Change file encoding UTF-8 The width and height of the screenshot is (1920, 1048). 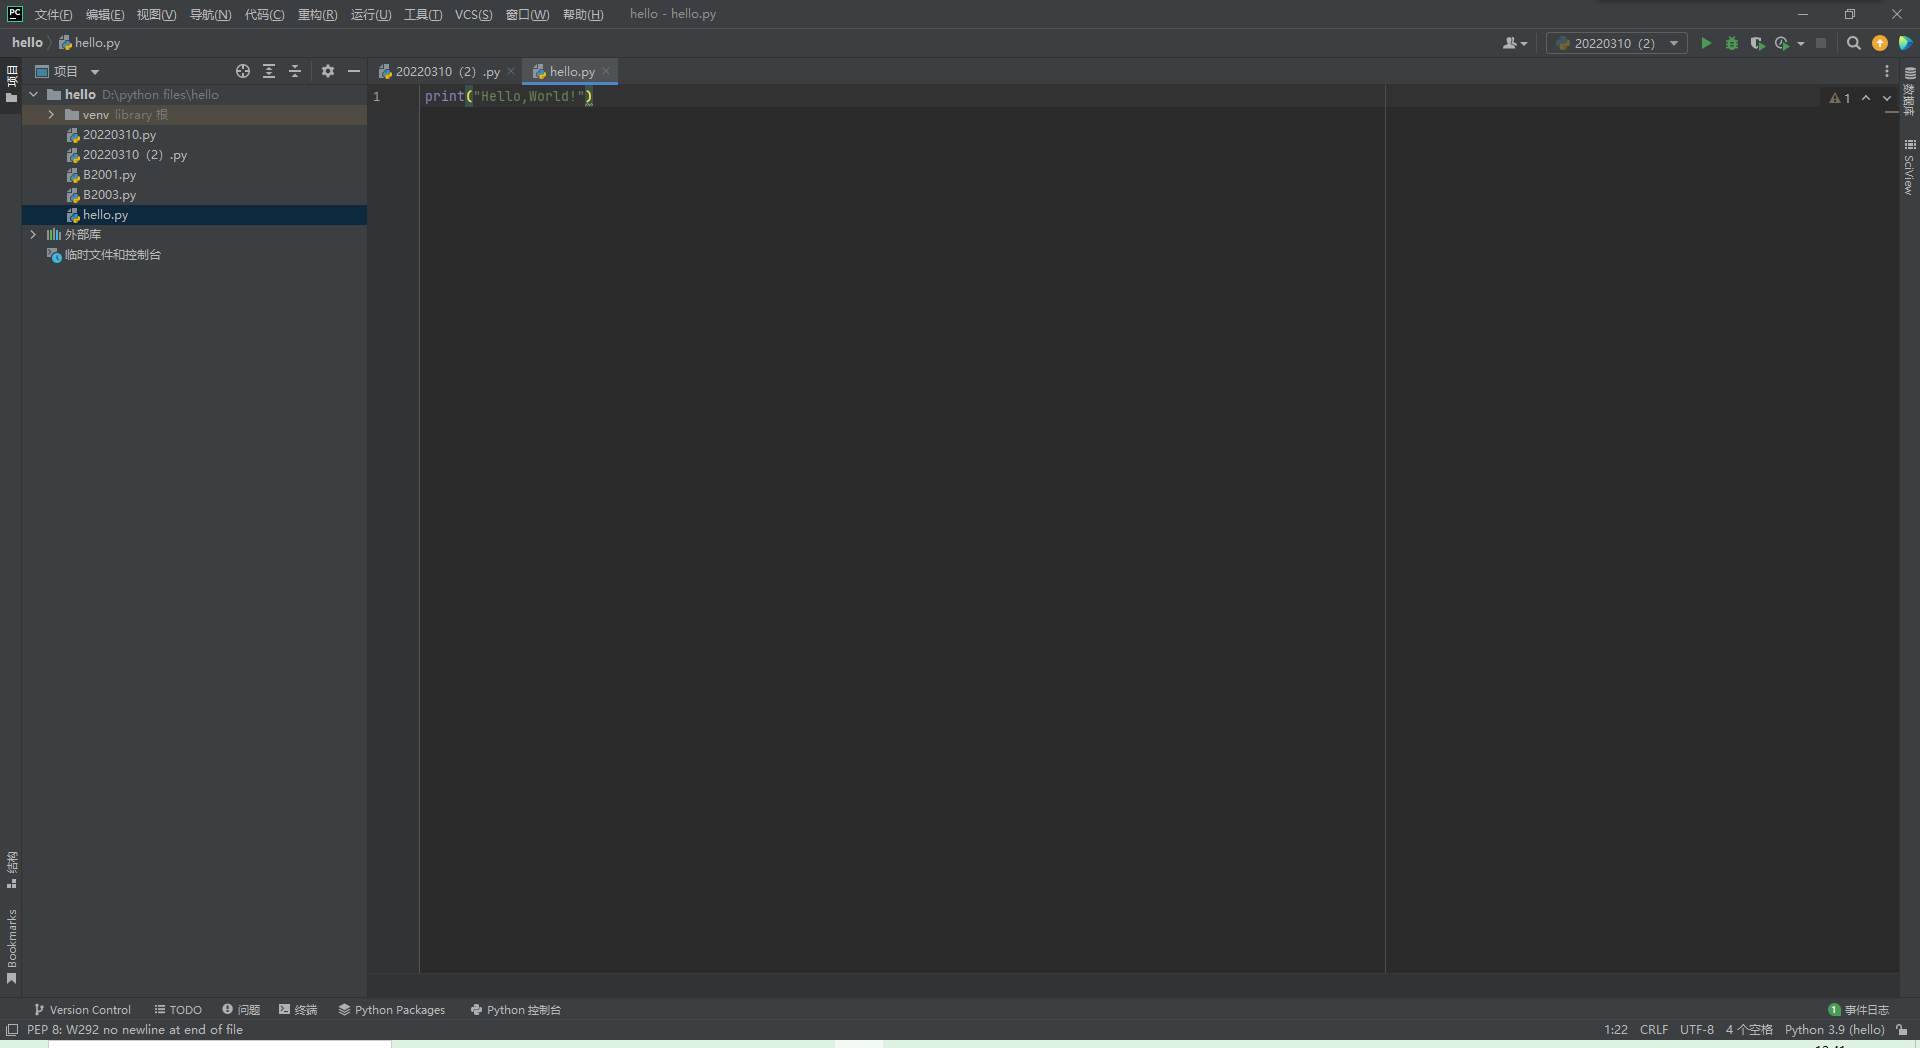(x=1697, y=1030)
